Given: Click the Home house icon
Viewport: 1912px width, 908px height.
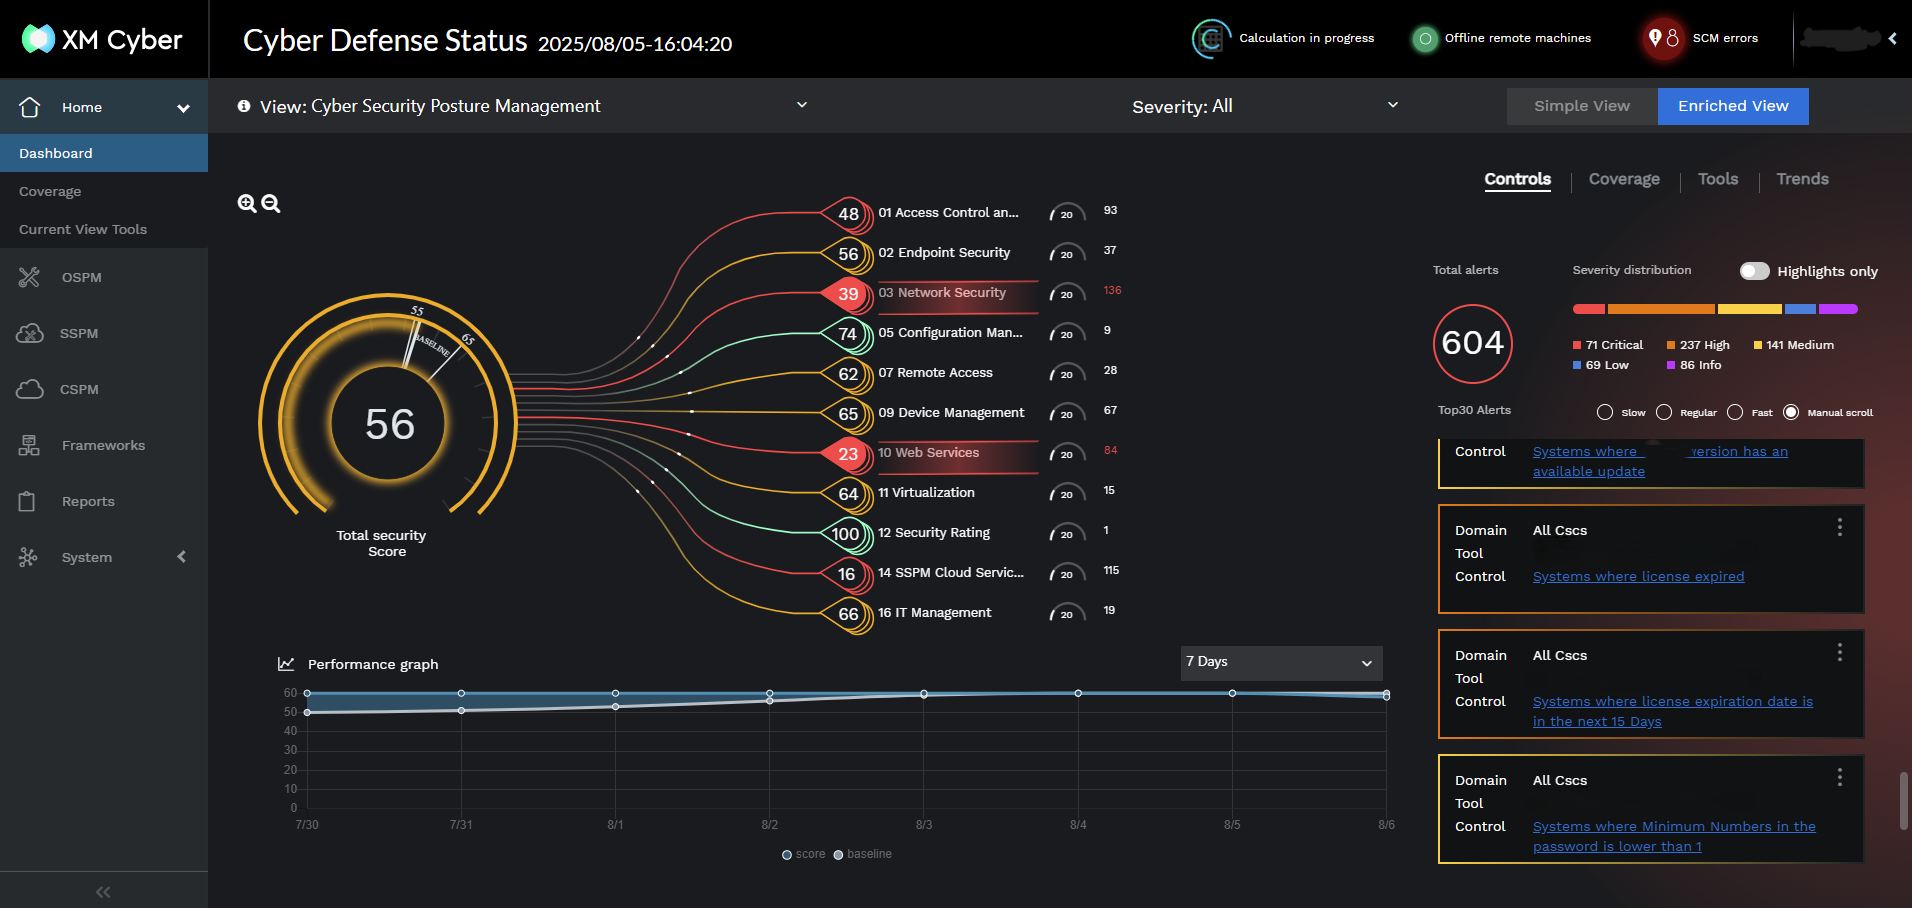Looking at the screenshot, I should [30, 107].
